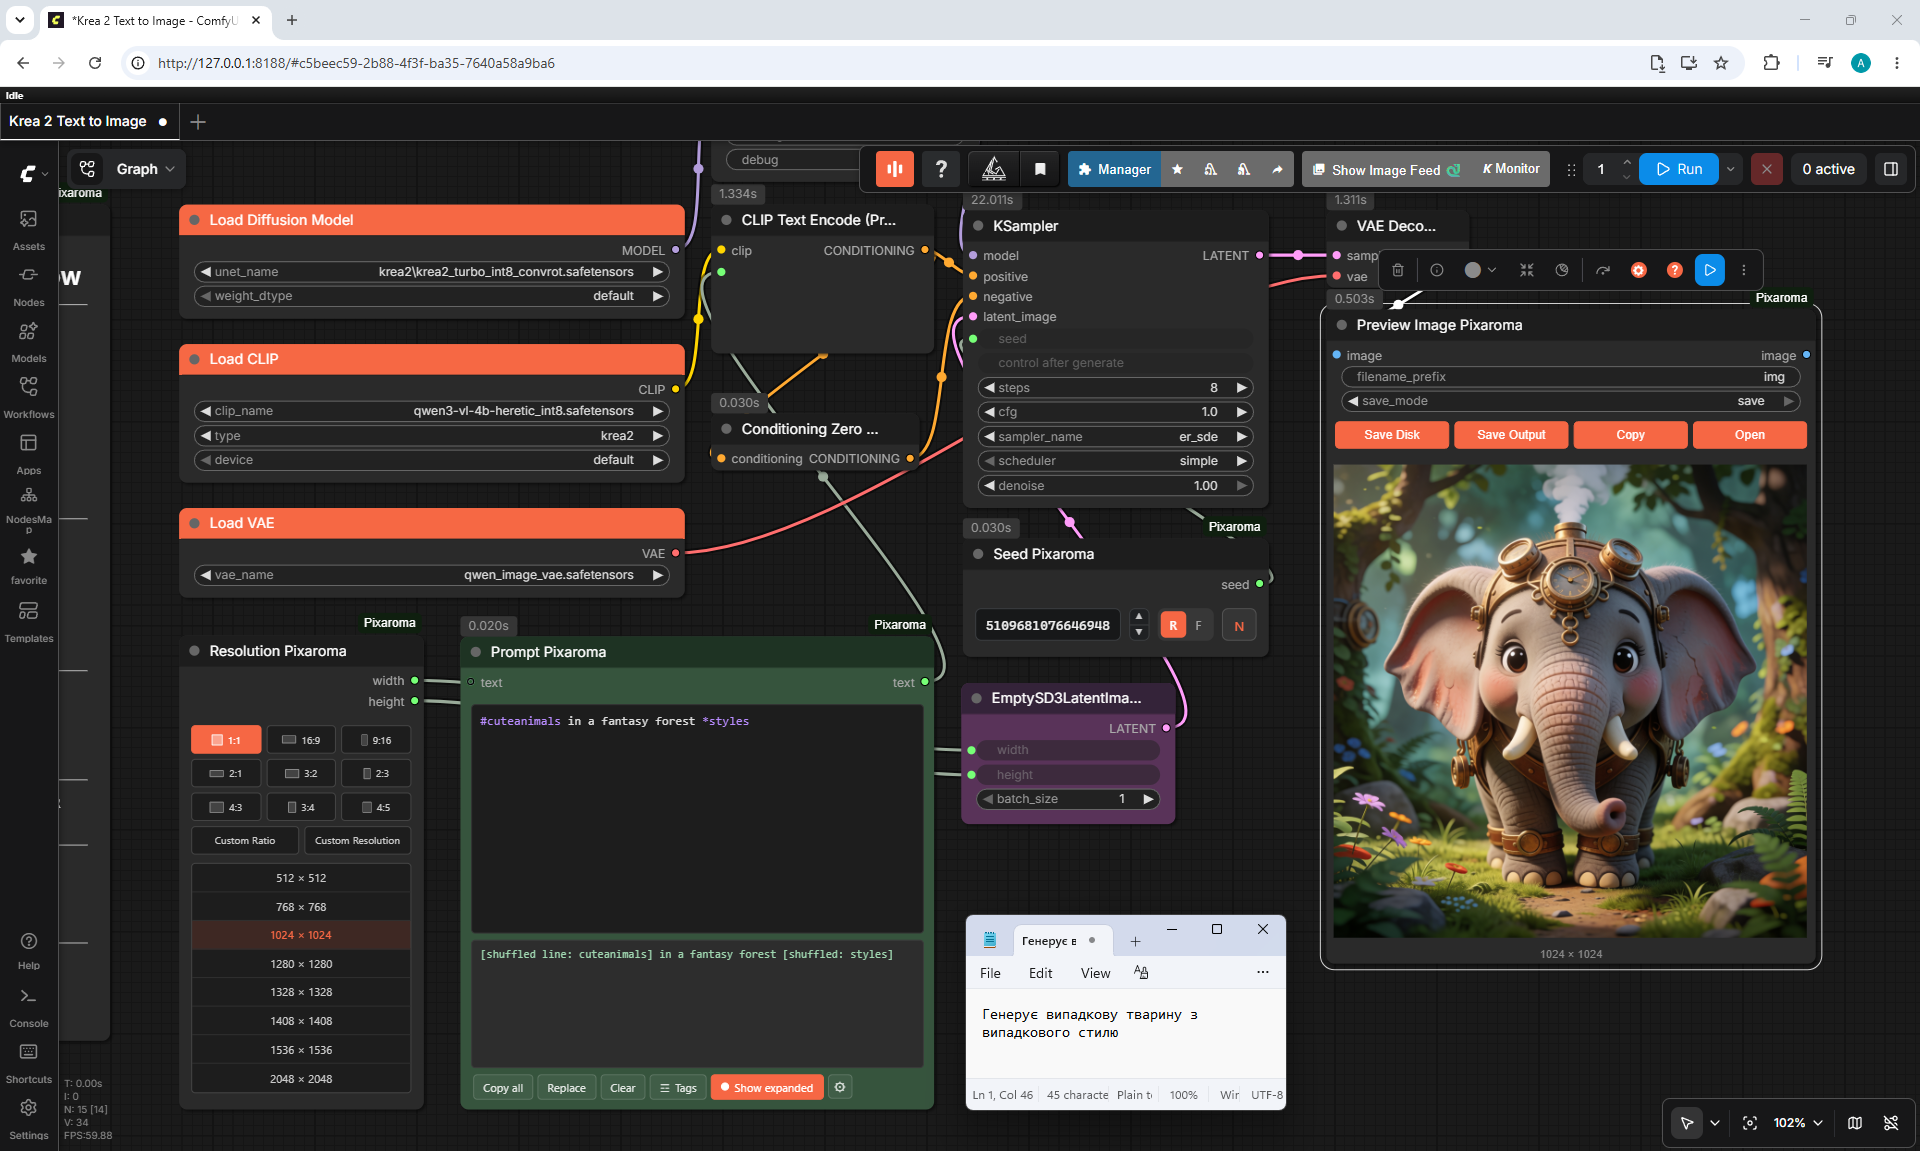This screenshot has height=1151, width=1920.
Task: Open the Models sidebar panel
Action: [29, 341]
